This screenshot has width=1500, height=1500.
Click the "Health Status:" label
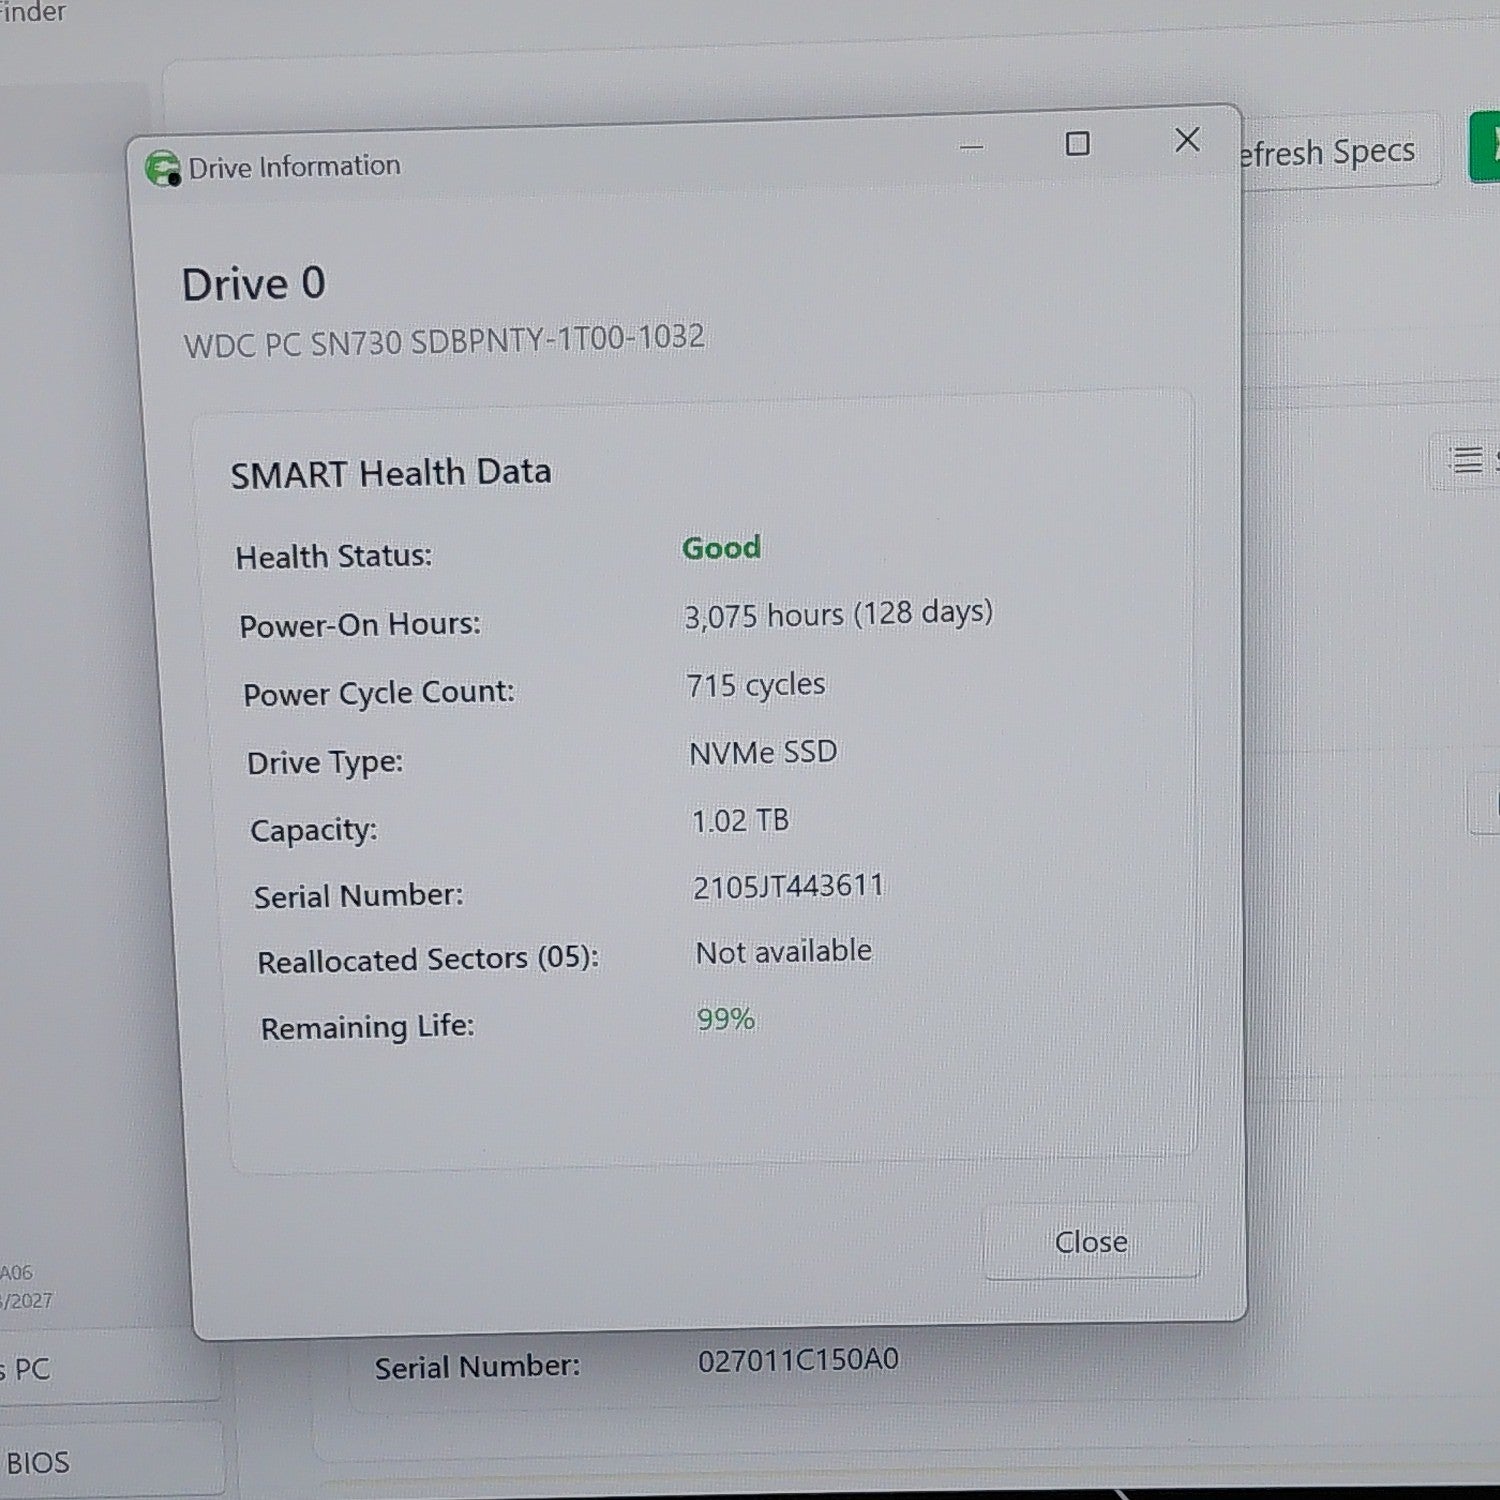click(334, 556)
